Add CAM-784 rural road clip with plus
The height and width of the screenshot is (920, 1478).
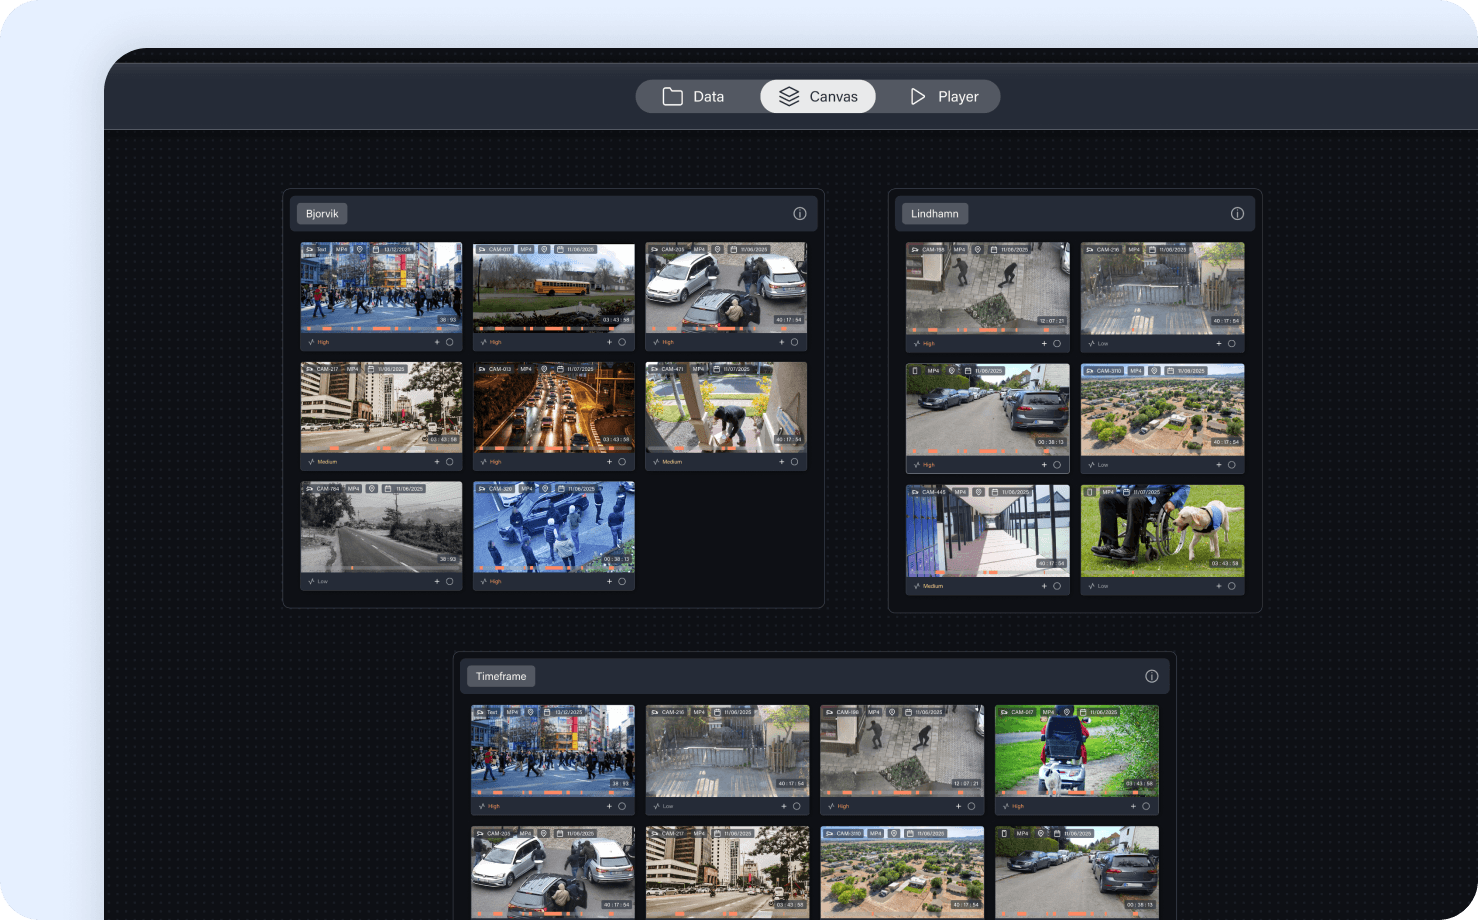coord(437,581)
